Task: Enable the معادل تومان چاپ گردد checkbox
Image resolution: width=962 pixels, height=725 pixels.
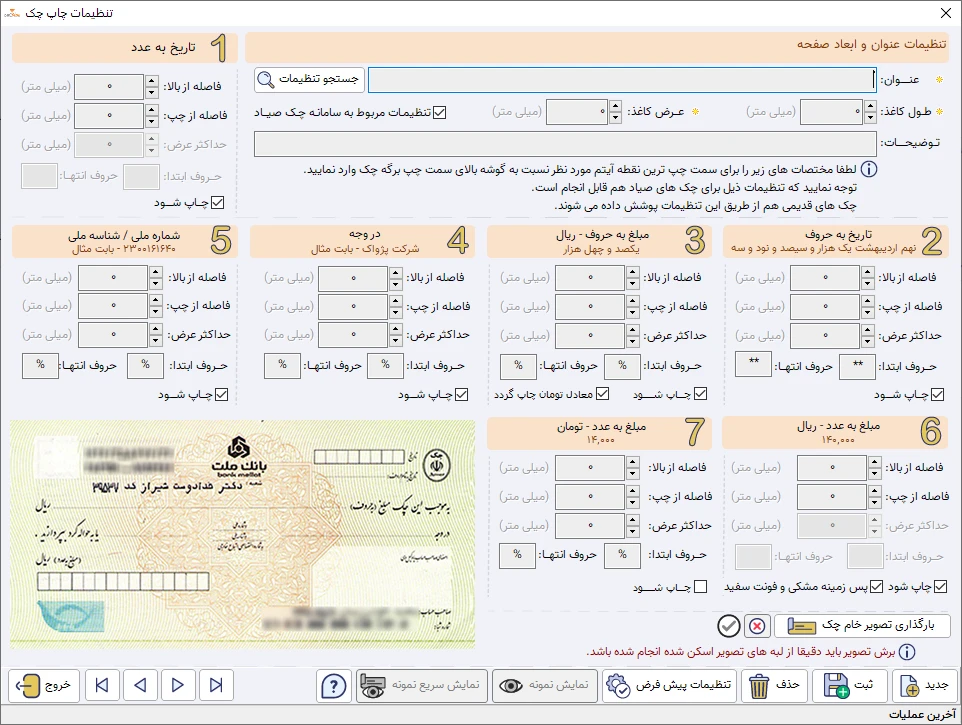Action: tap(603, 394)
